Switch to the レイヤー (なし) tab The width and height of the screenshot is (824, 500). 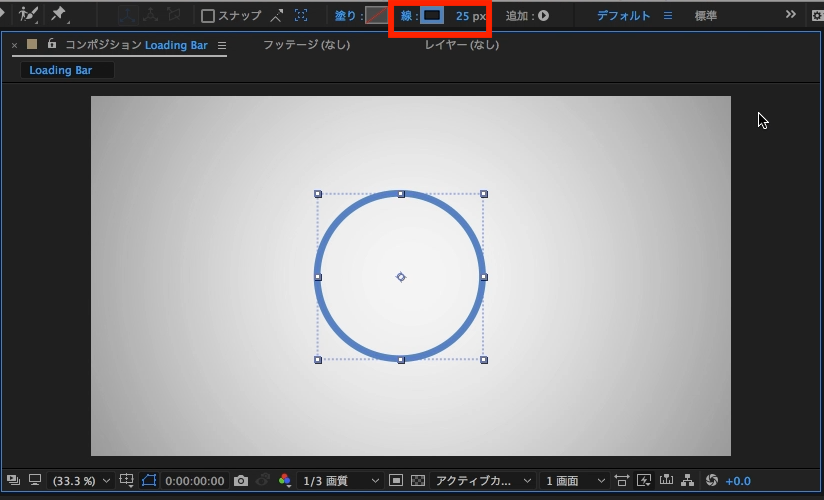point(462,45)
